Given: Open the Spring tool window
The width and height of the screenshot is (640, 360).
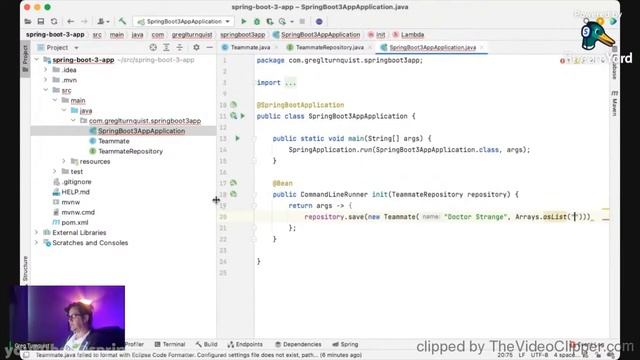Looking at the screenshot, I should 345,344.
